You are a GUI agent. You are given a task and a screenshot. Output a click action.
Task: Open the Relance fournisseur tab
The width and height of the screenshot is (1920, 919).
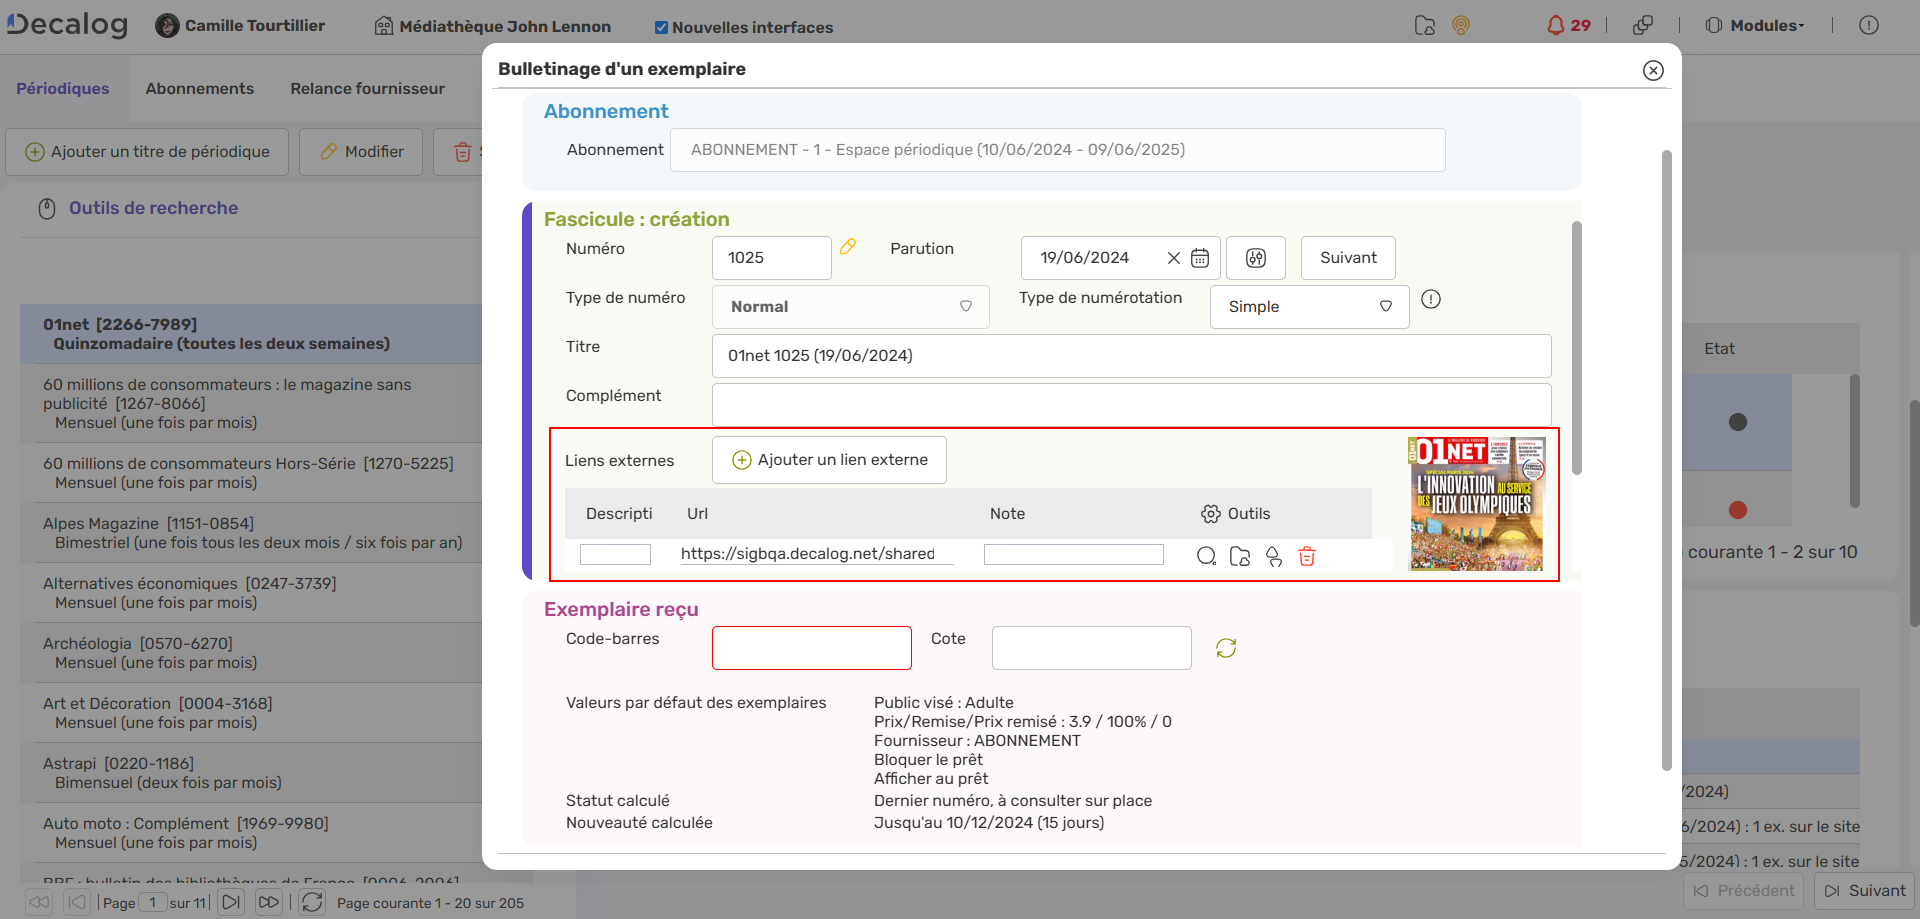(366, 88)
